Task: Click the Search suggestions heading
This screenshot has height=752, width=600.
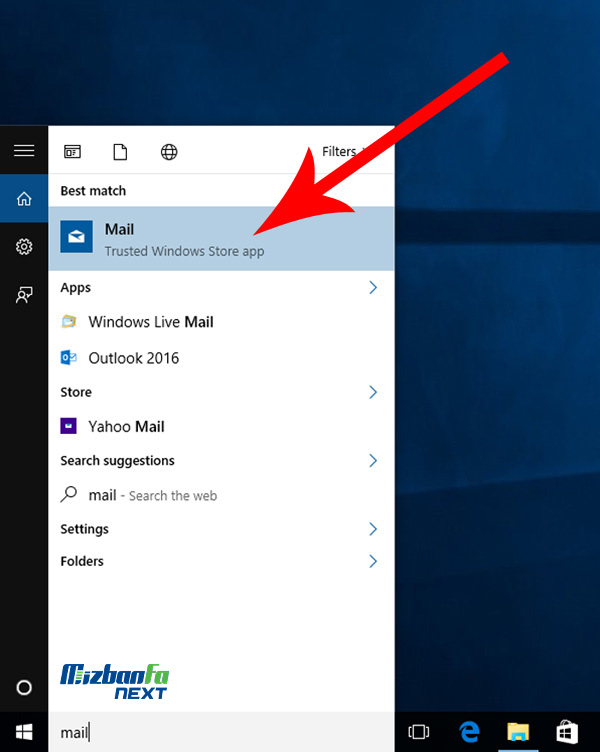Action: (118, 461)
